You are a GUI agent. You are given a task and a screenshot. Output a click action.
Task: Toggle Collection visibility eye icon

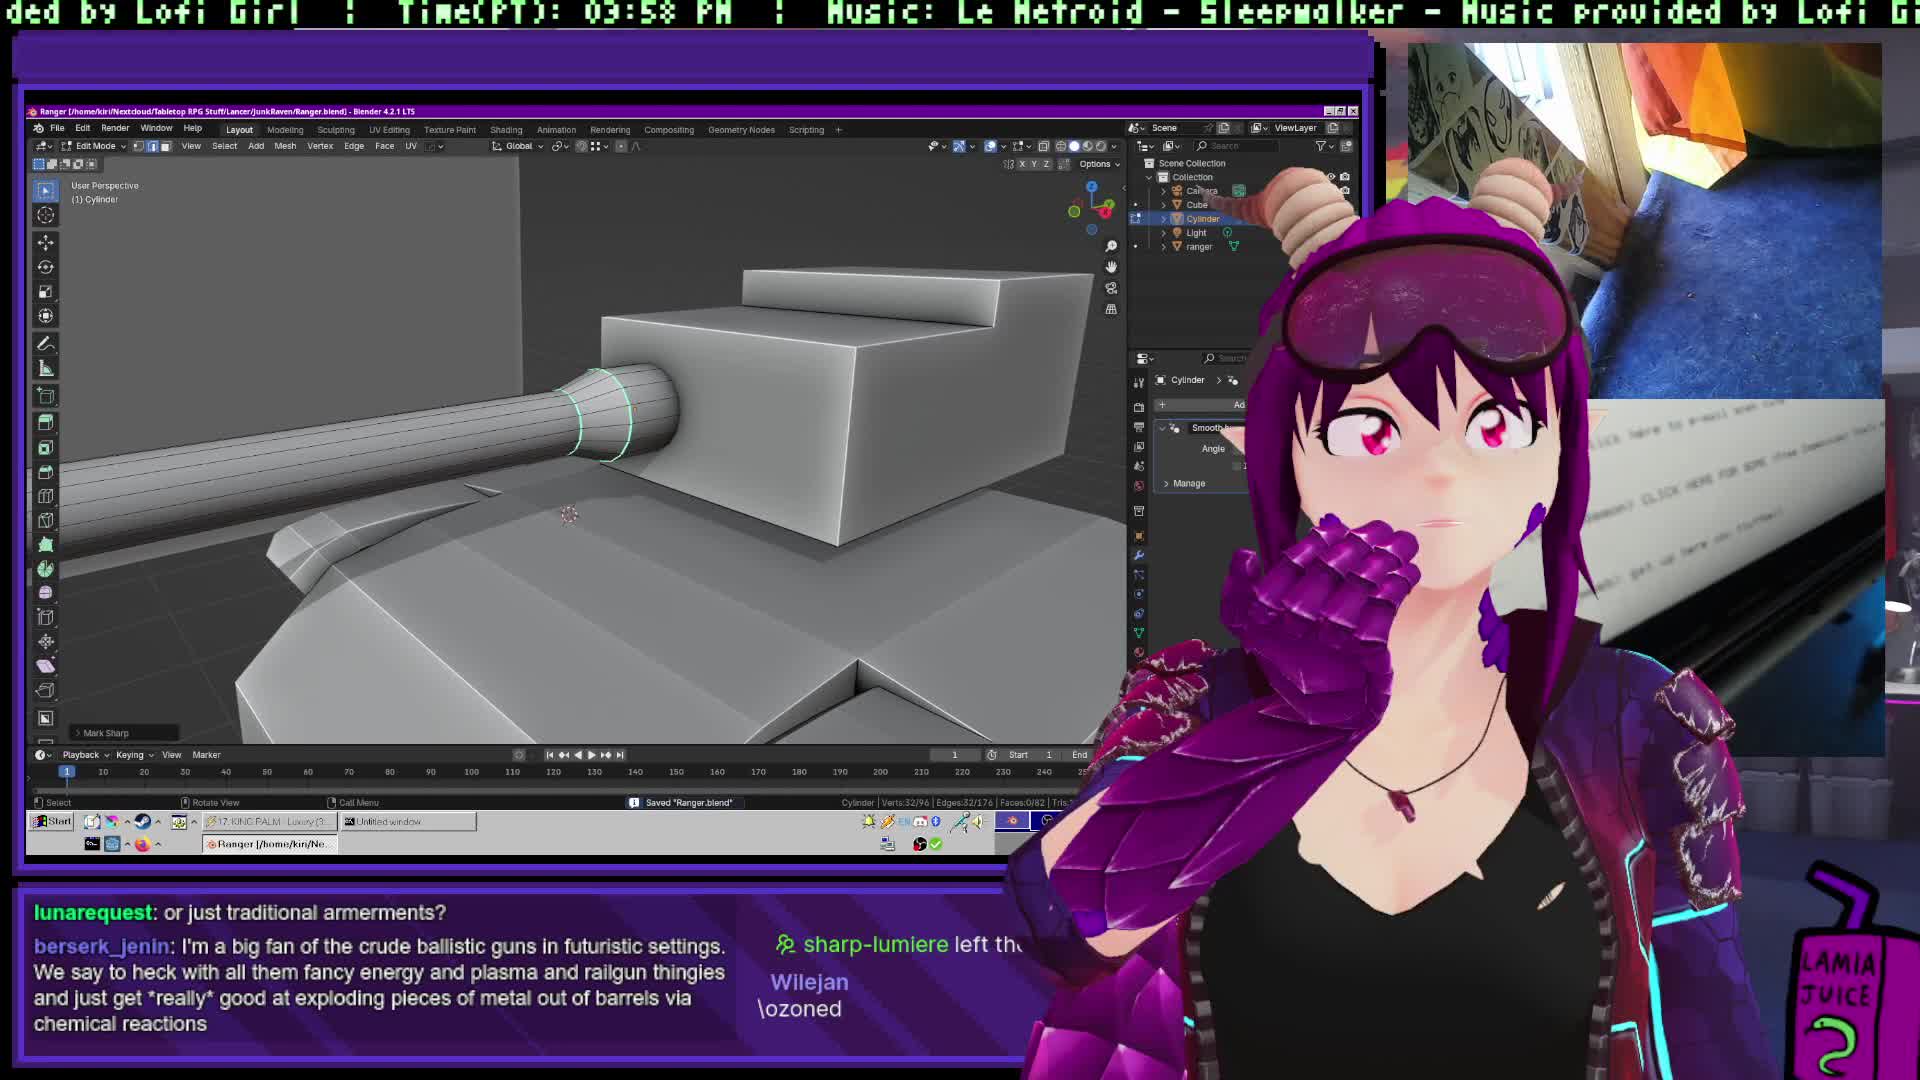click(1331, 177)
